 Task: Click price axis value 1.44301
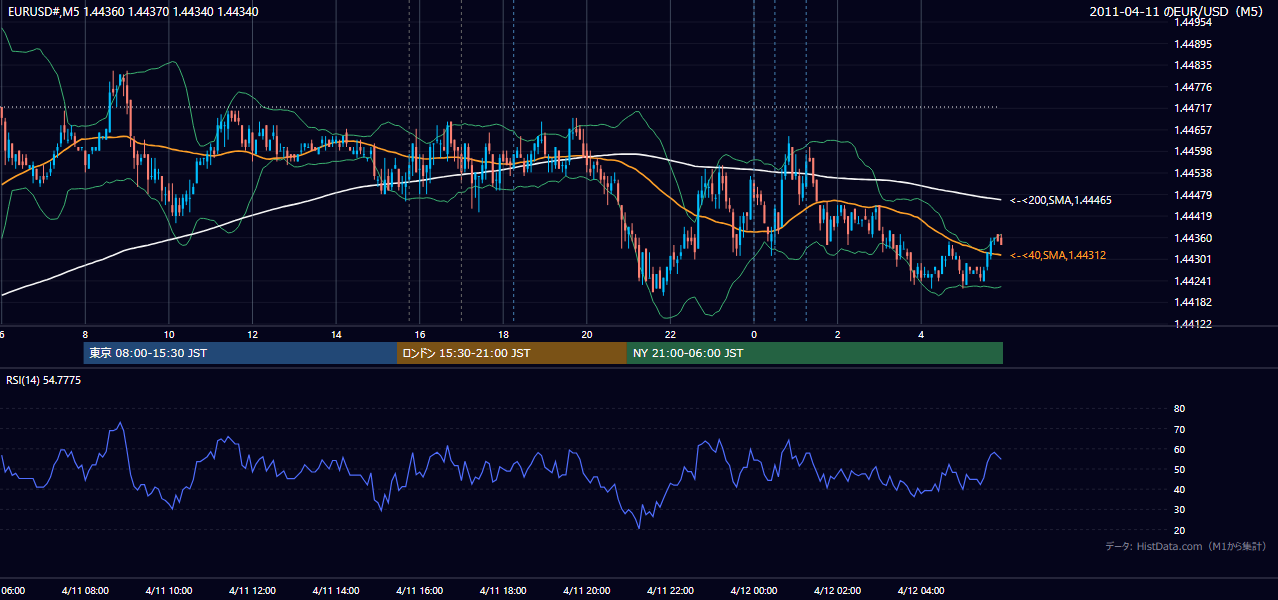(x=1193, y=259)
